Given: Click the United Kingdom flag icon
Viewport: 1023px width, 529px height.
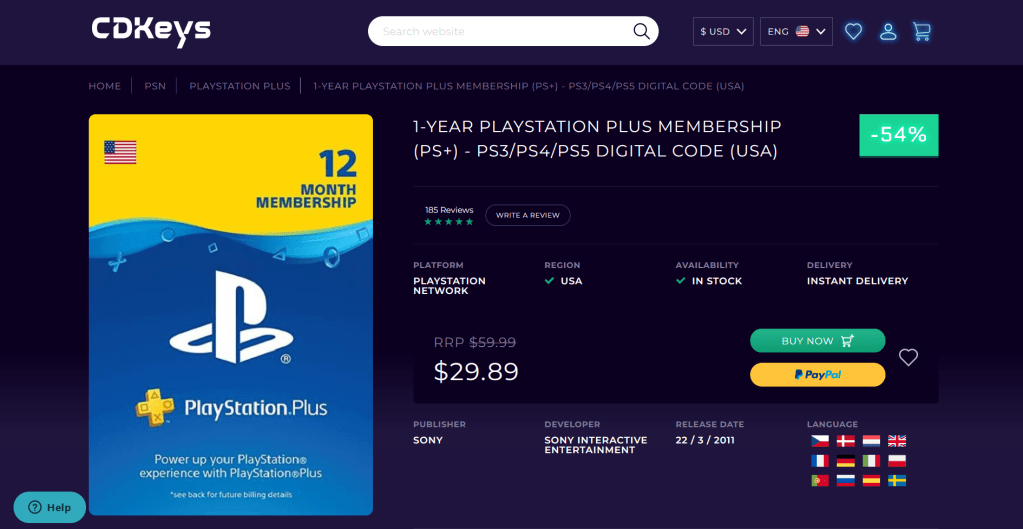Looking at the screenshot, I should [897, 441].
